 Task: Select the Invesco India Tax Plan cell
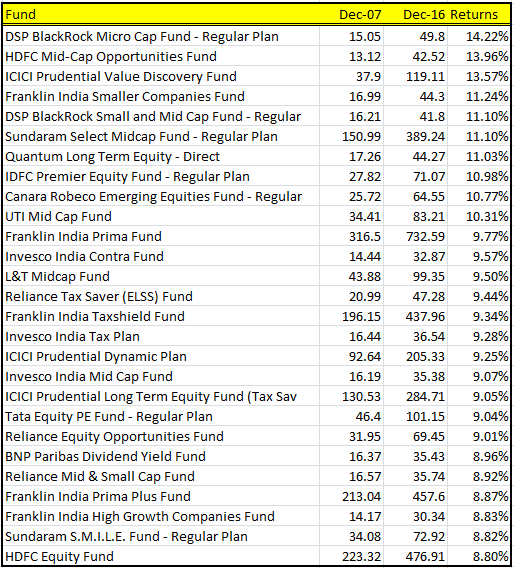[161, 337]
